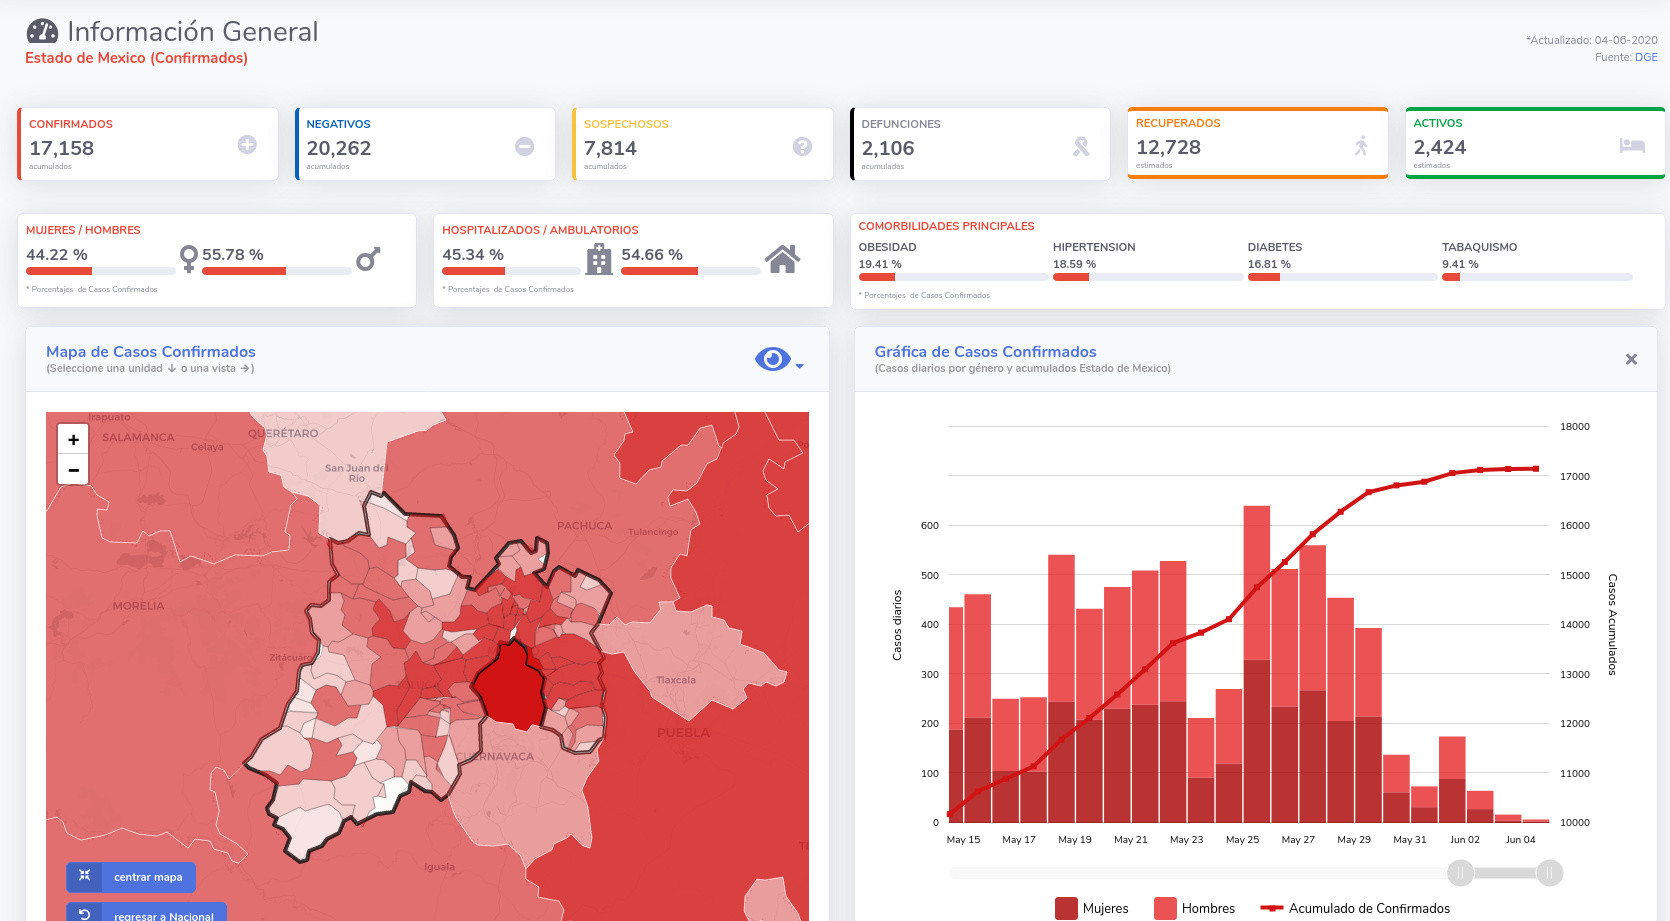Screen dimensions: 1670x921
Task: Click the hospital building icon
Action: (599, 259)
